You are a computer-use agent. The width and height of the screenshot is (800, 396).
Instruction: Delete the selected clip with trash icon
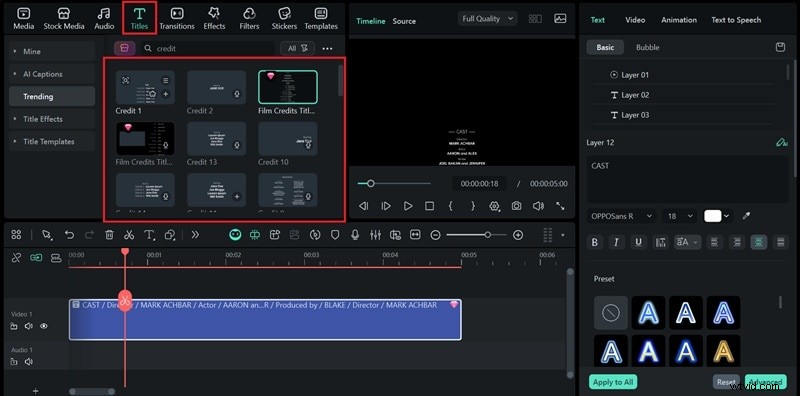click(x=109, y=235)
